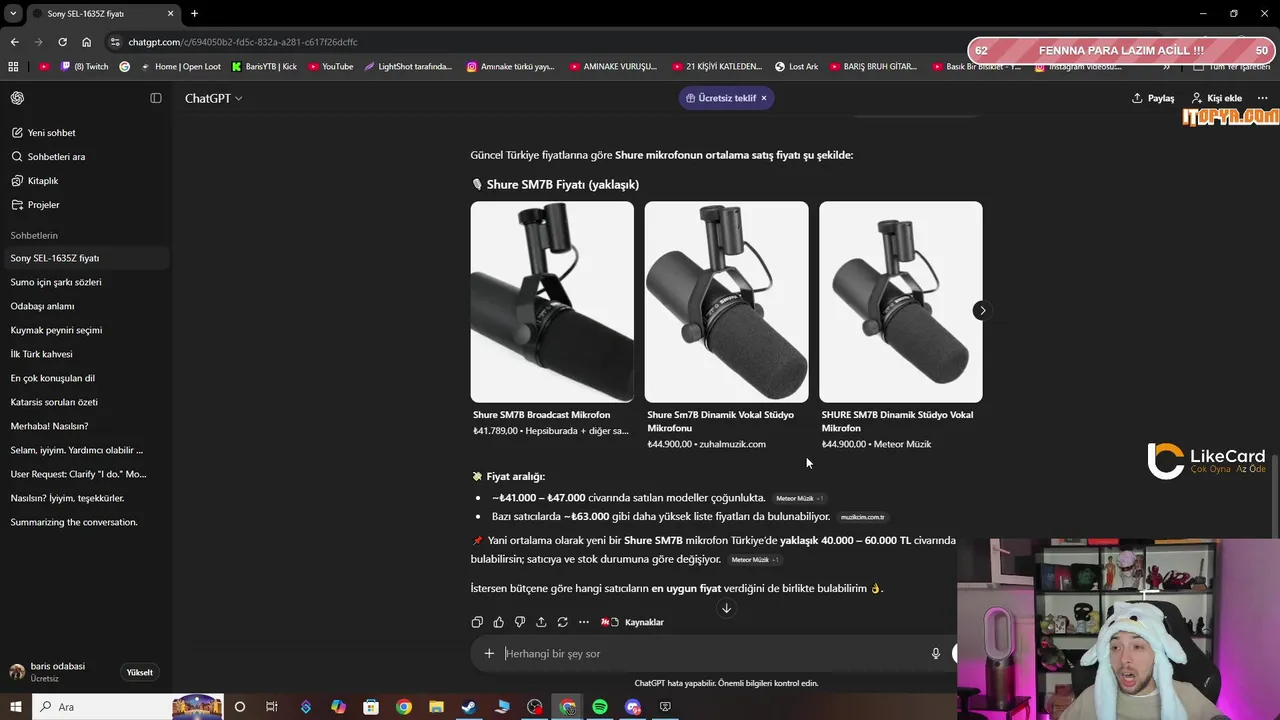The width and height of the screenshot is (1280, 720).
Task: Give the response a thumbs down
Action: [520, 622]
